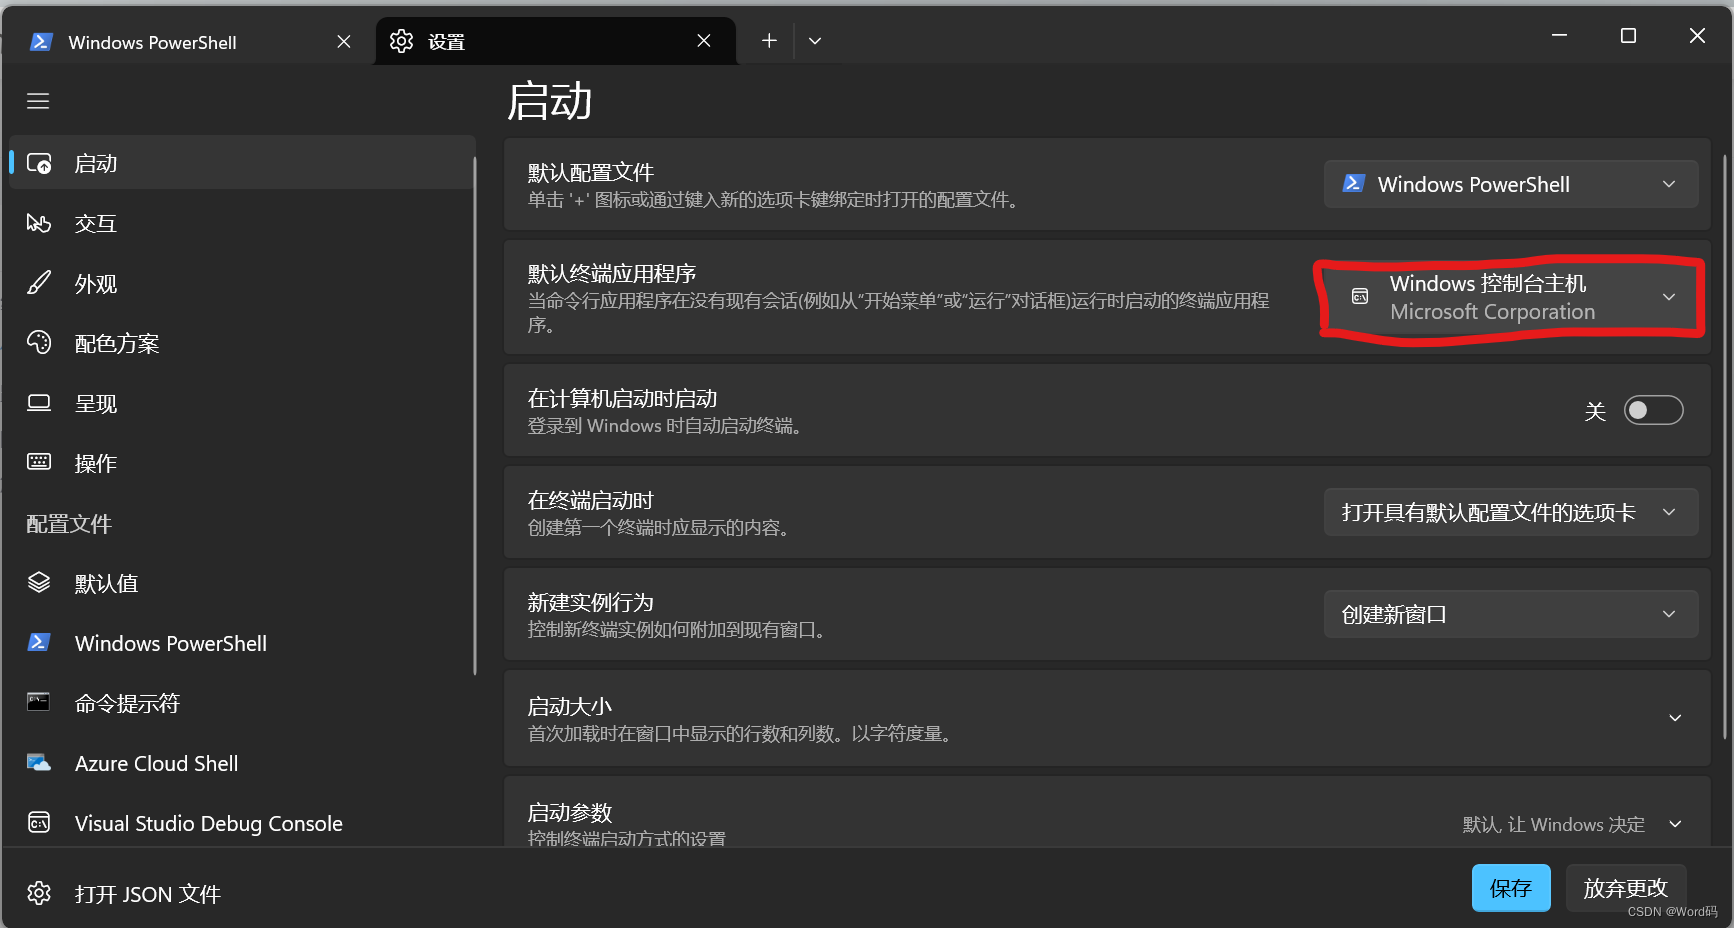Open the 默认值 profile settings

pos(242,583)
